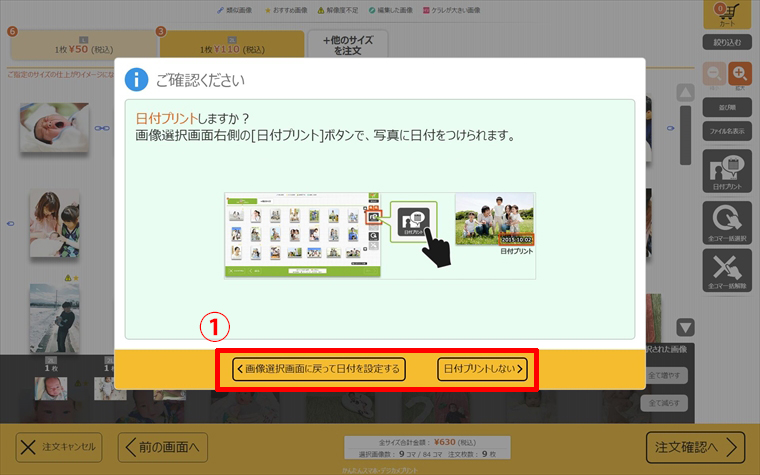Click the 全コマ一括選択 icon
Screen dimensions: 760x475
727,222
